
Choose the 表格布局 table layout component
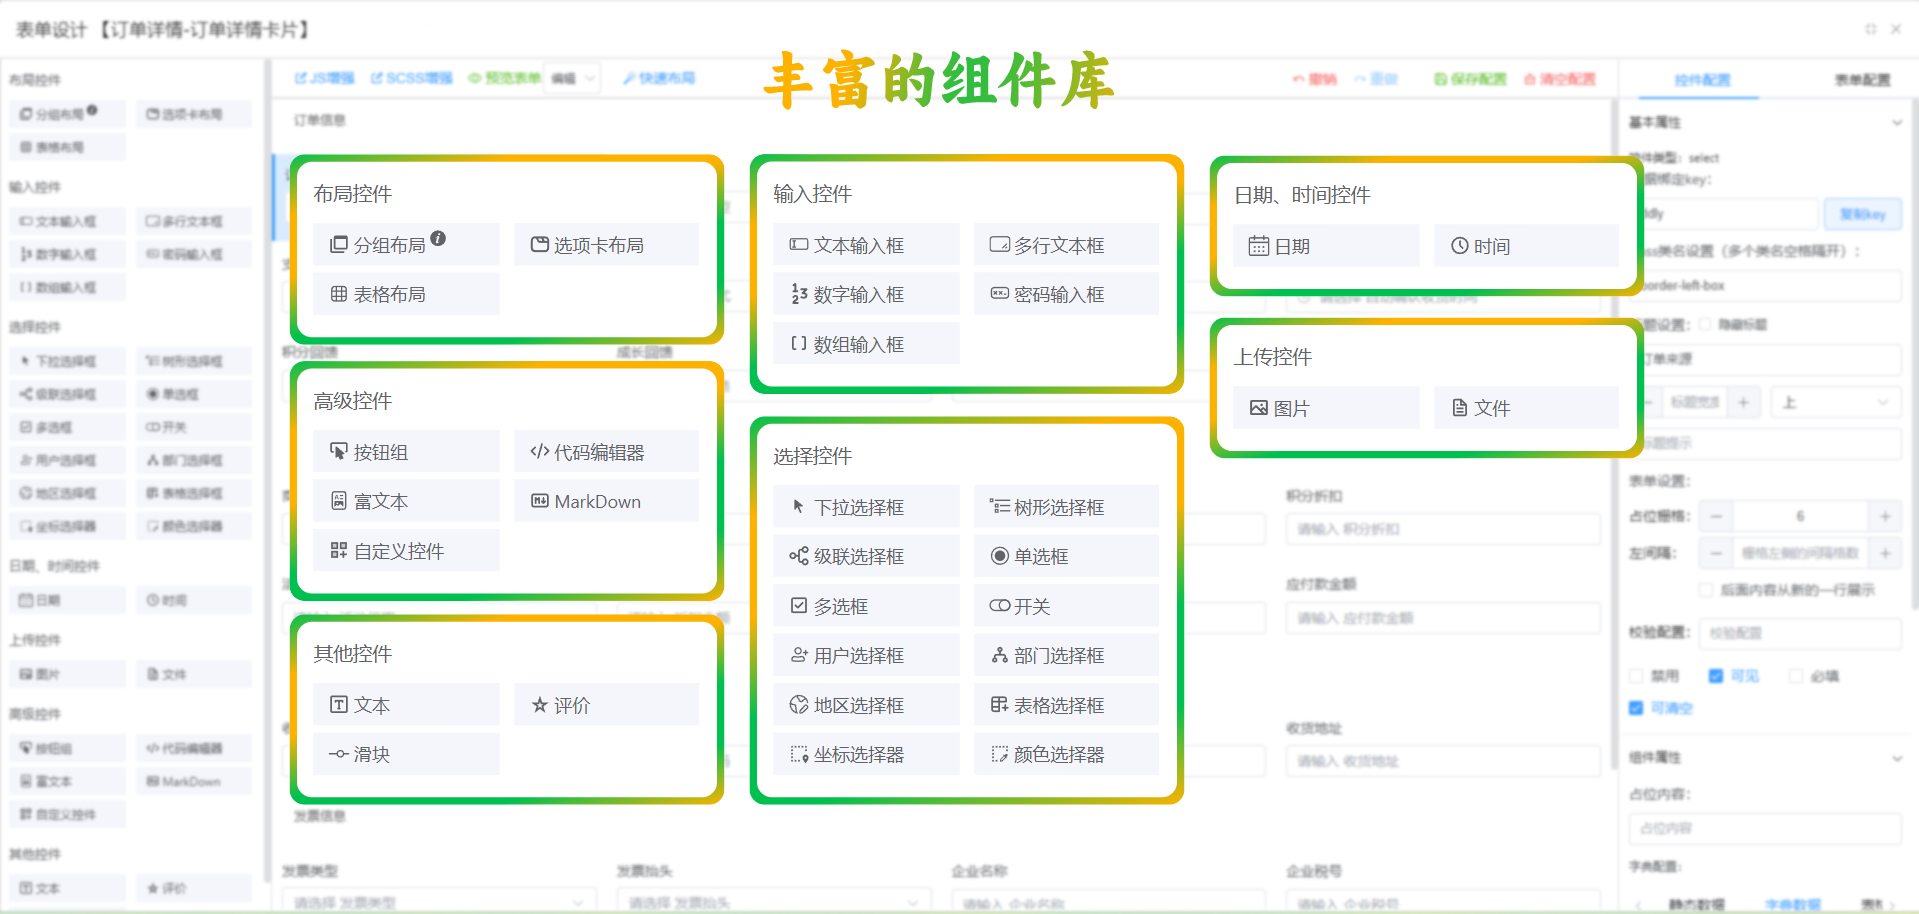(406, 293)
